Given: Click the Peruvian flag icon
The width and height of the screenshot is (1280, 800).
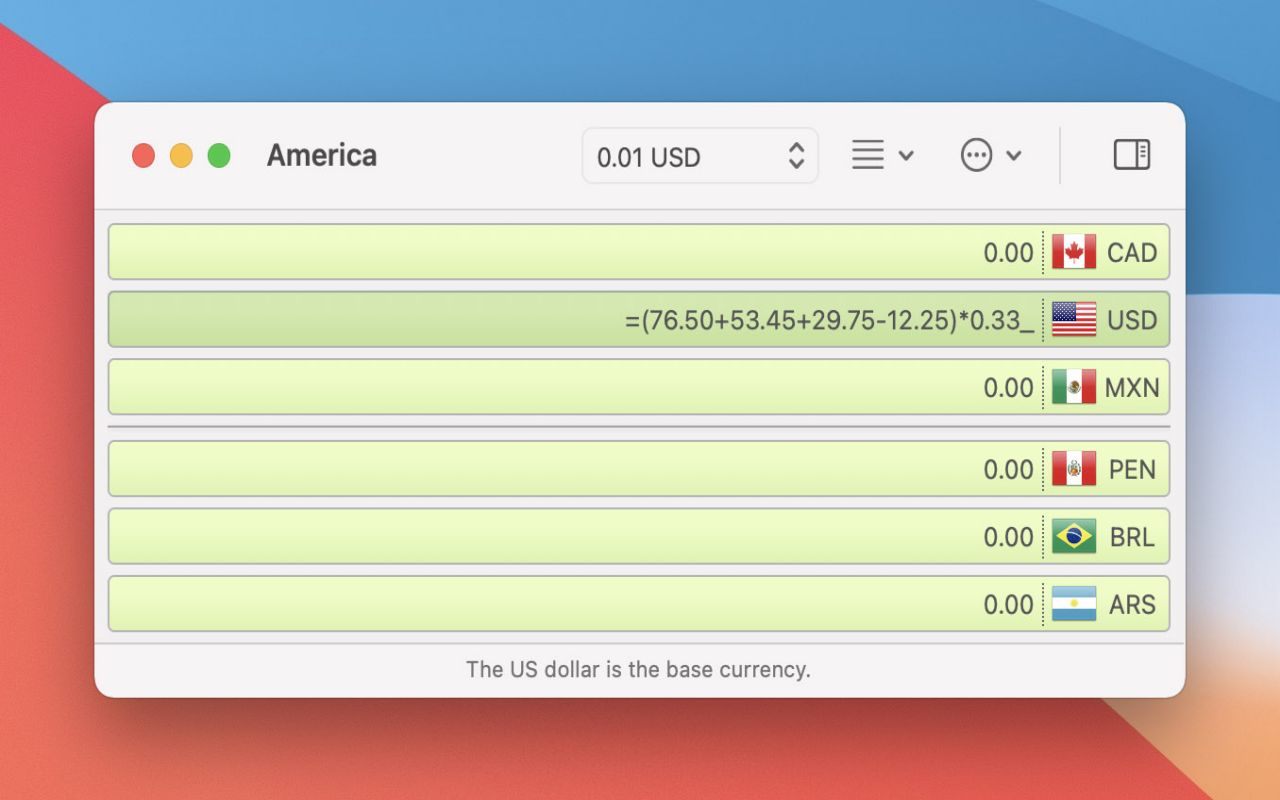Looking at the screenshot, I should click(1074, 469).
